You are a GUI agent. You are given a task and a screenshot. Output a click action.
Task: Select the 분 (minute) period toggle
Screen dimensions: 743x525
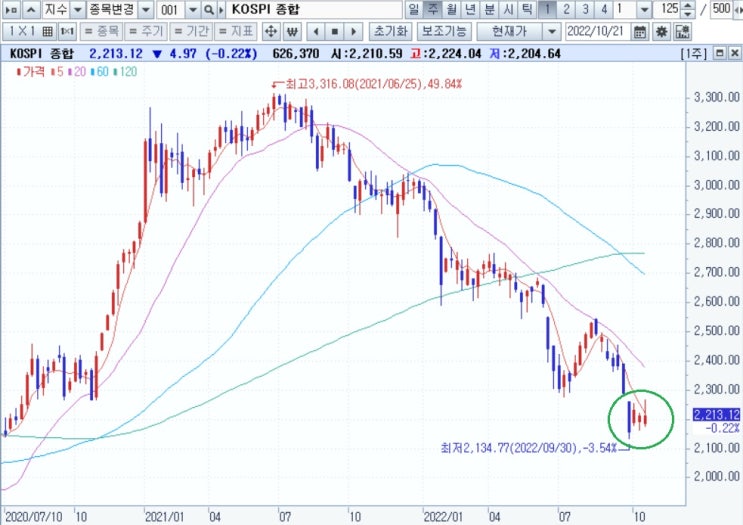point(489,9)
